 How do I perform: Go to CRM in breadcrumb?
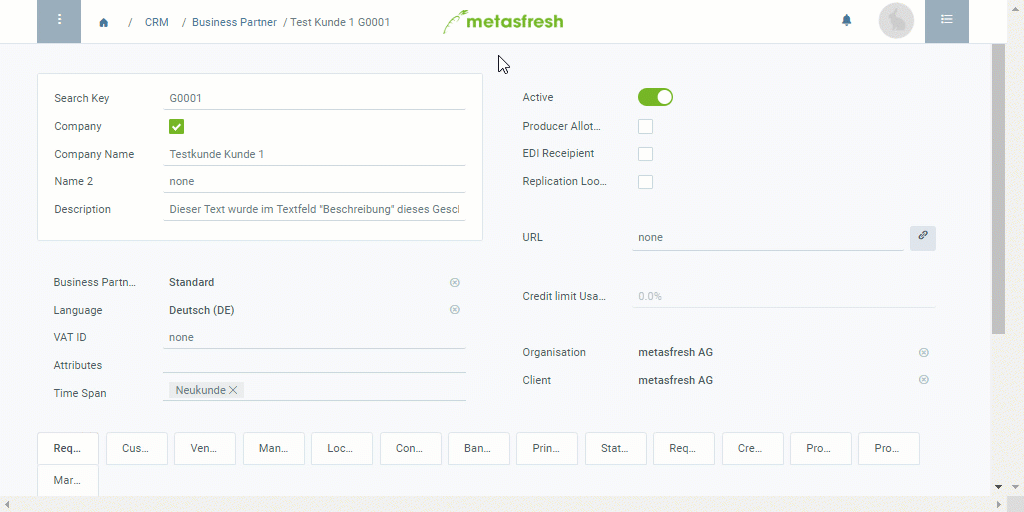[x=157, y=22]
